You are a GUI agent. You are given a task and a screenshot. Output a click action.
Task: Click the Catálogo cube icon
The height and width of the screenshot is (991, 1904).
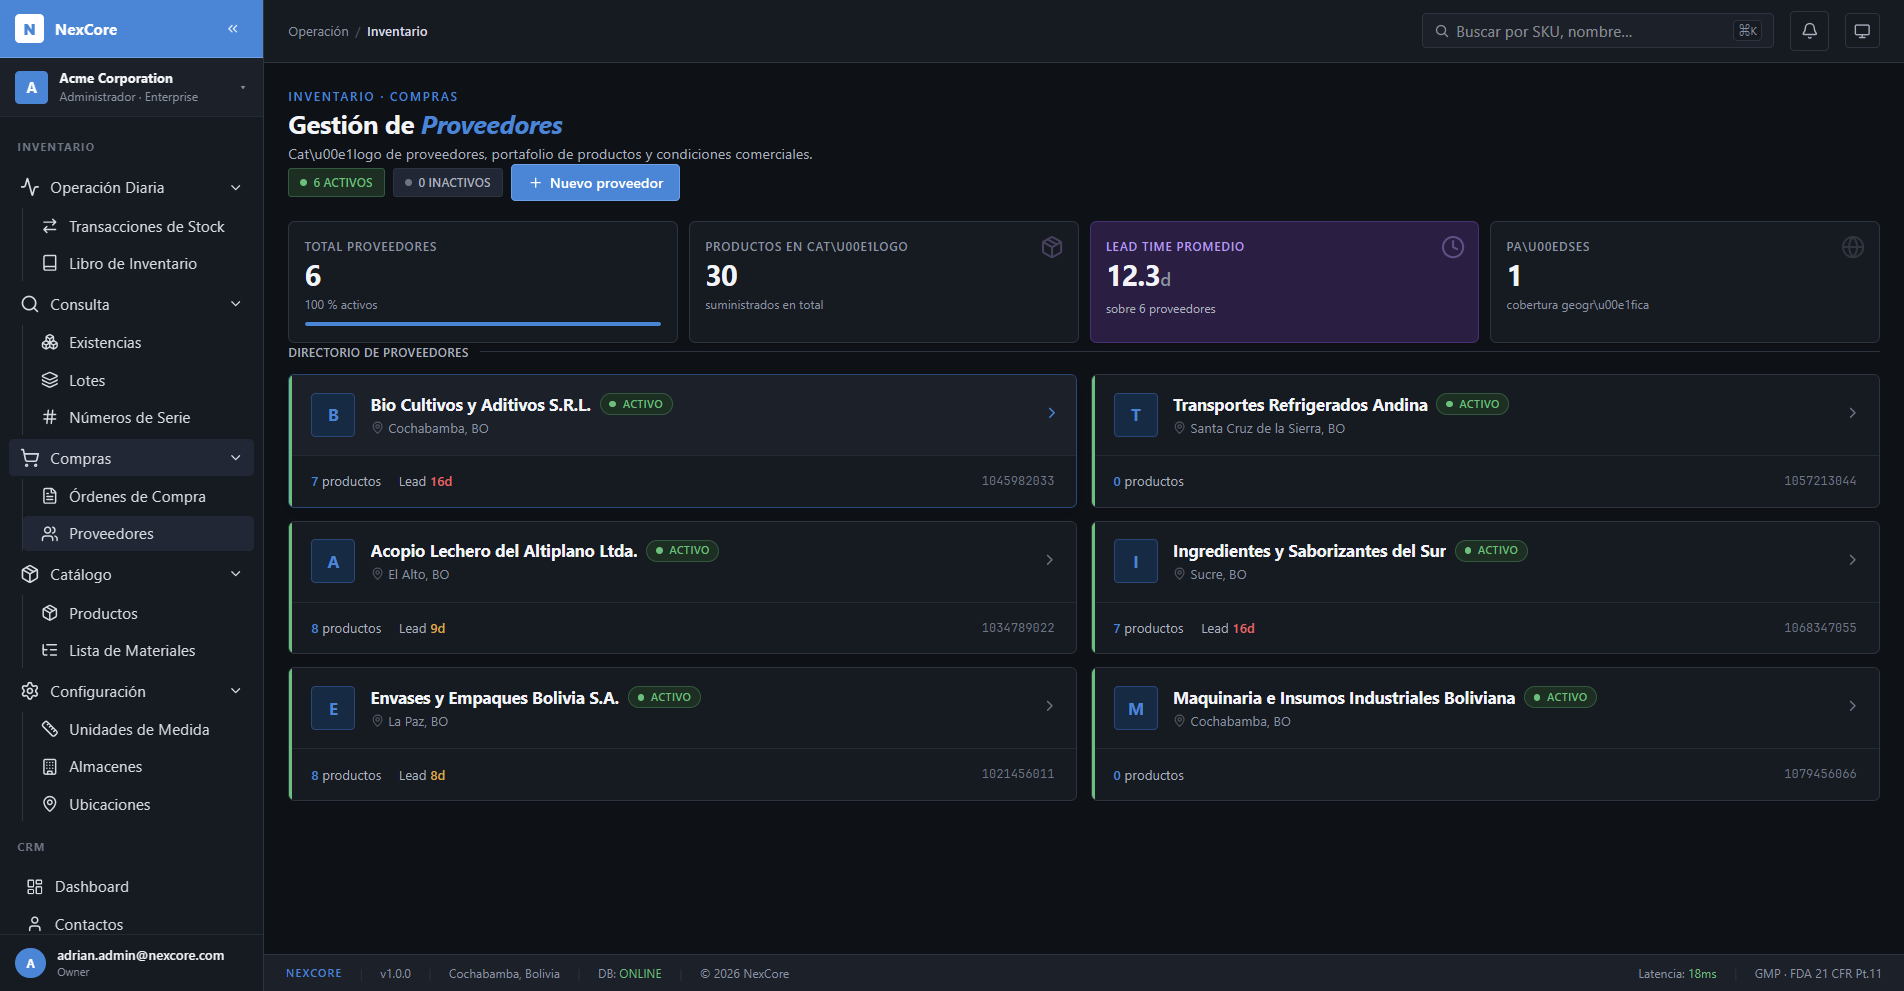pos(30,574)
